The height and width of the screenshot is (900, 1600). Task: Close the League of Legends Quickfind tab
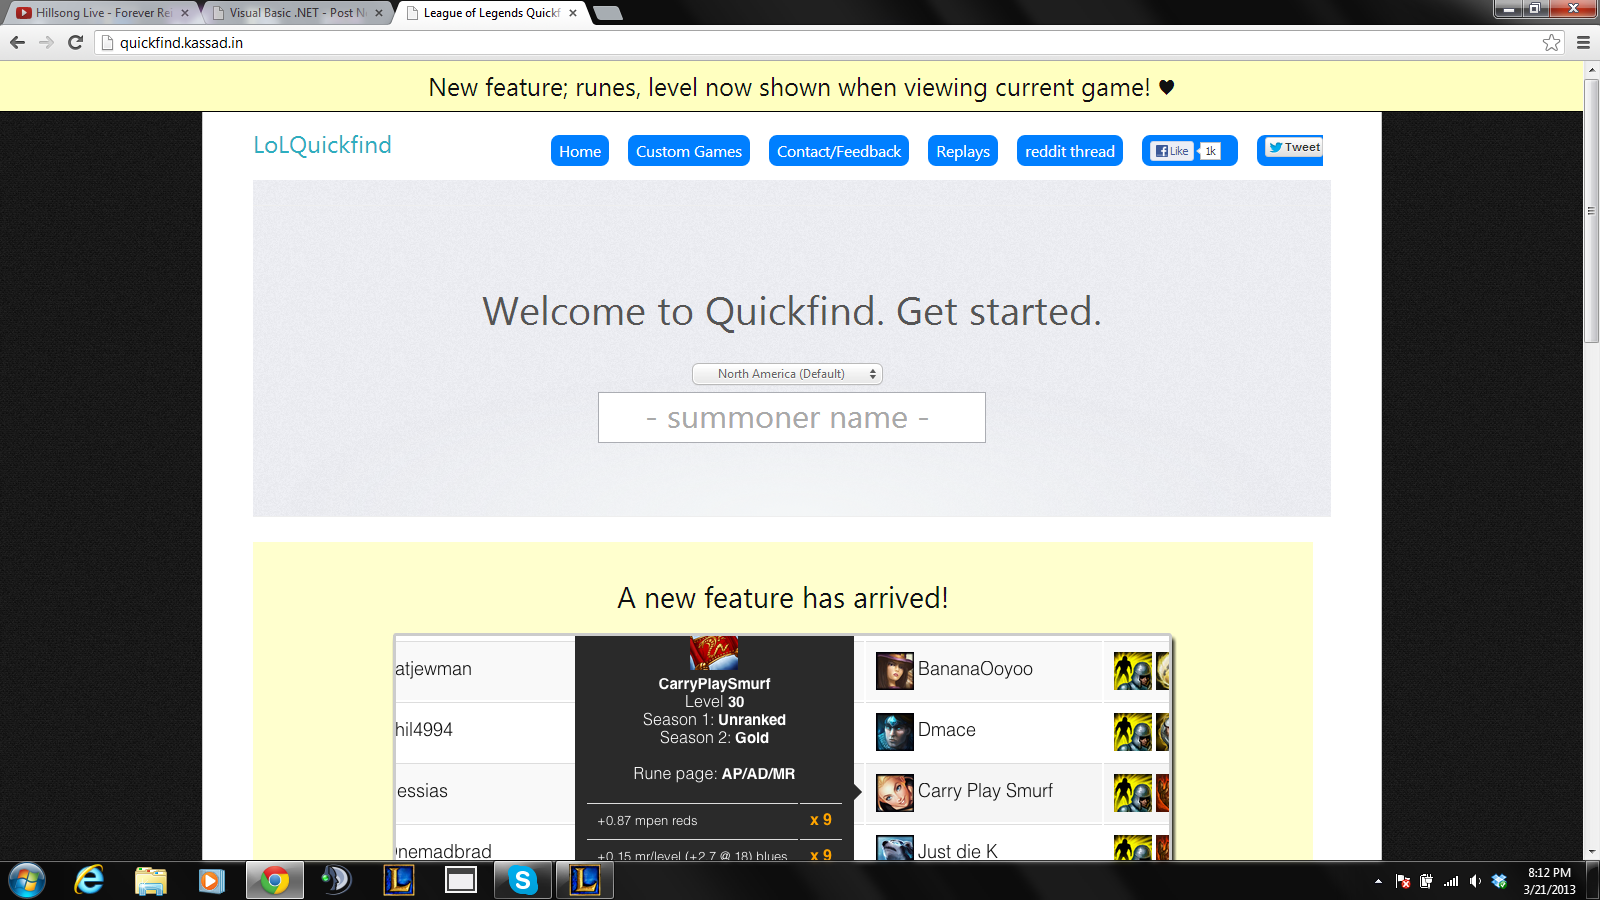point(573,13)
